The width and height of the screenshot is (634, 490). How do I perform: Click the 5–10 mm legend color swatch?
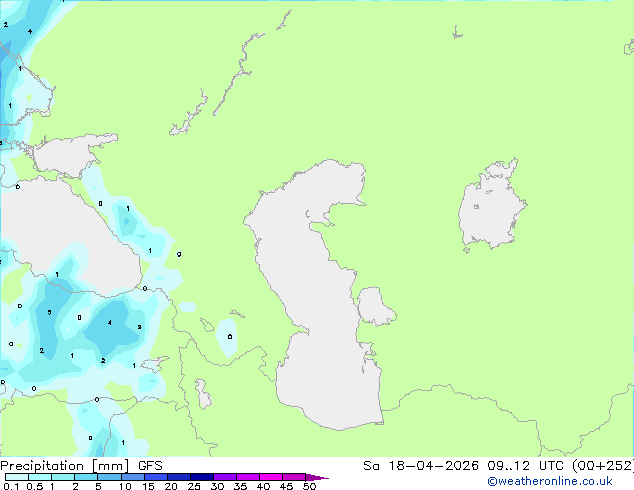109,477
